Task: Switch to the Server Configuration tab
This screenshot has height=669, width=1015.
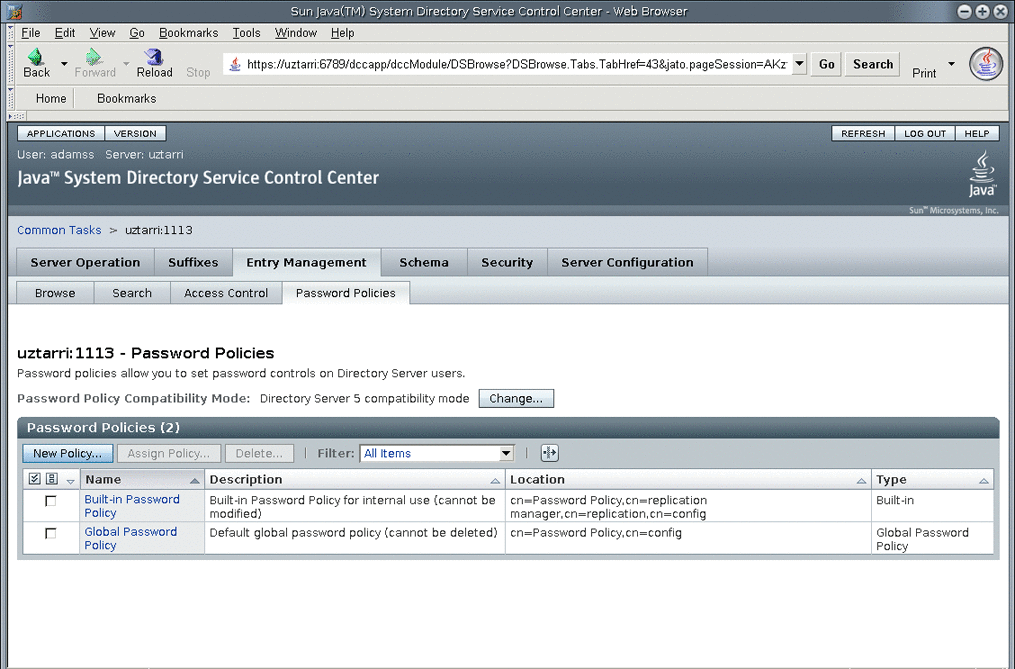Action: click(x=627, y=262)
